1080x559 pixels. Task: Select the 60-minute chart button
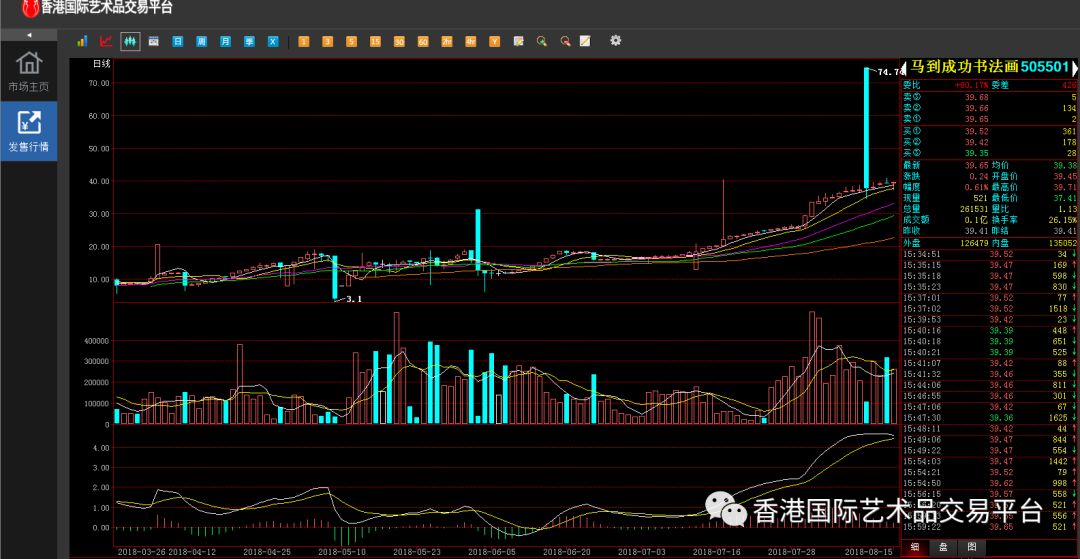pos(423,41)
